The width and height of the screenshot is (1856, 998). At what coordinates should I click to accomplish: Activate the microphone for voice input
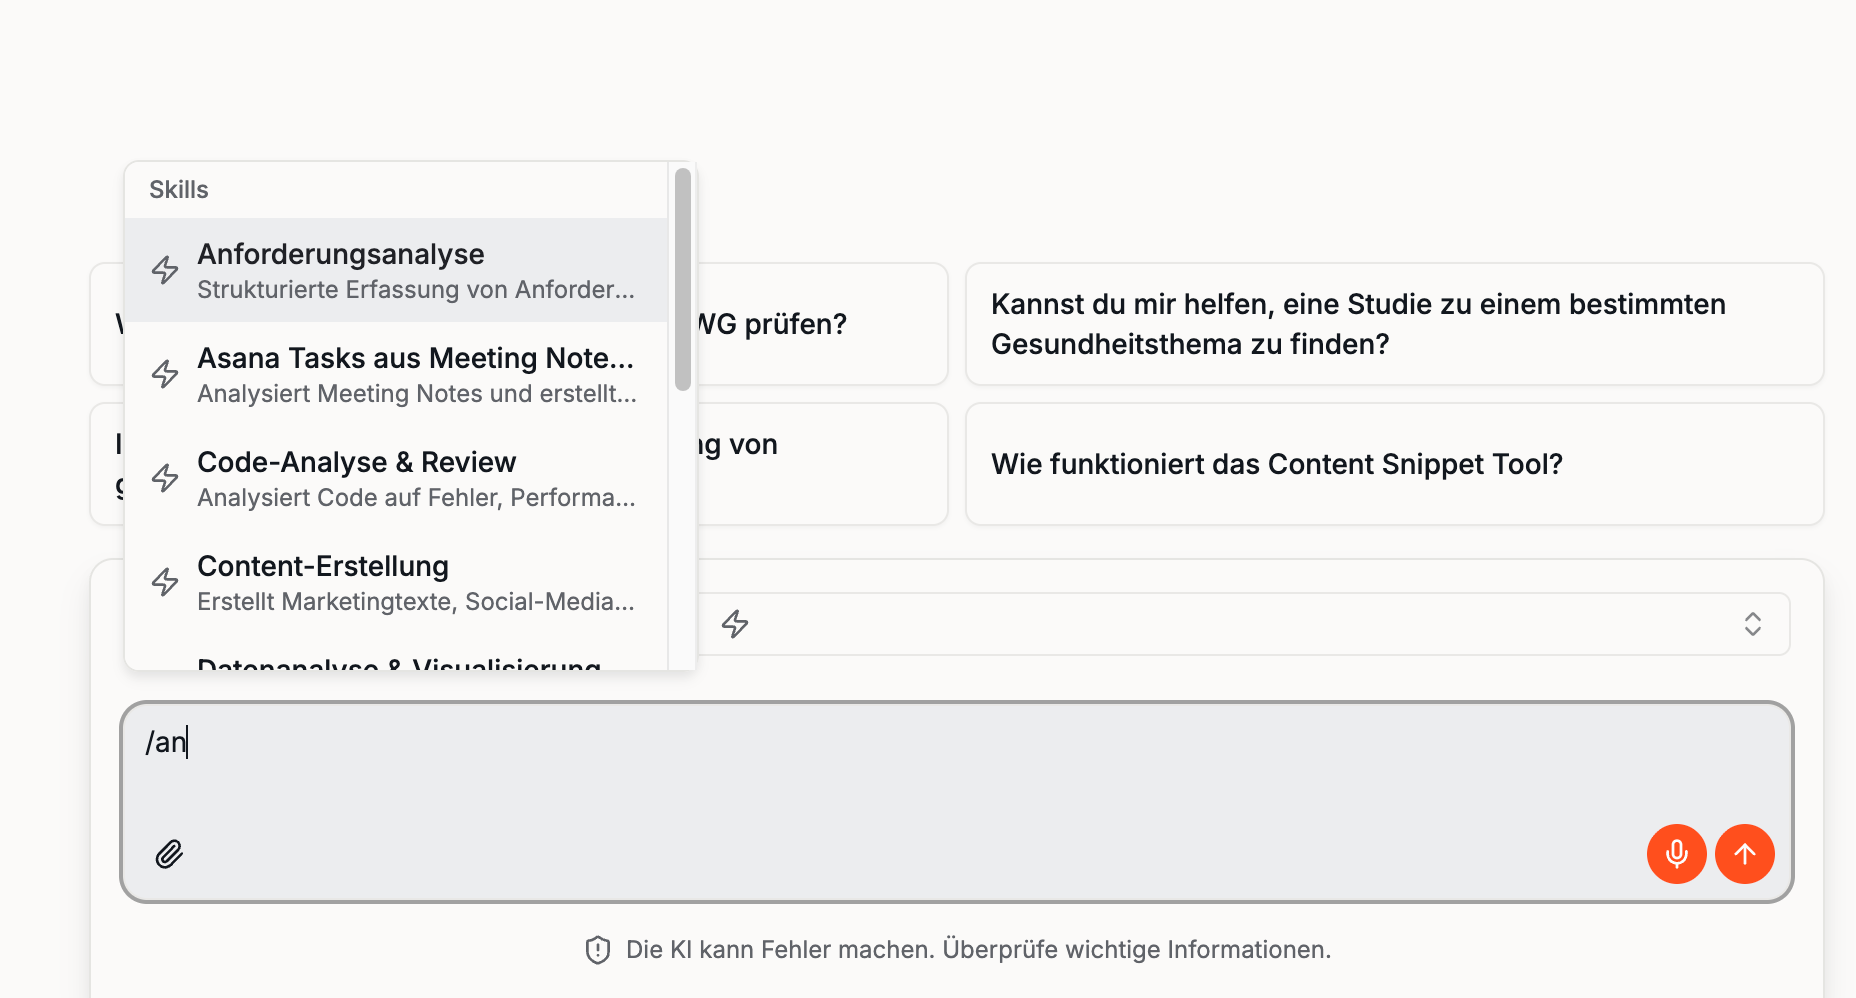(1676, 854)
